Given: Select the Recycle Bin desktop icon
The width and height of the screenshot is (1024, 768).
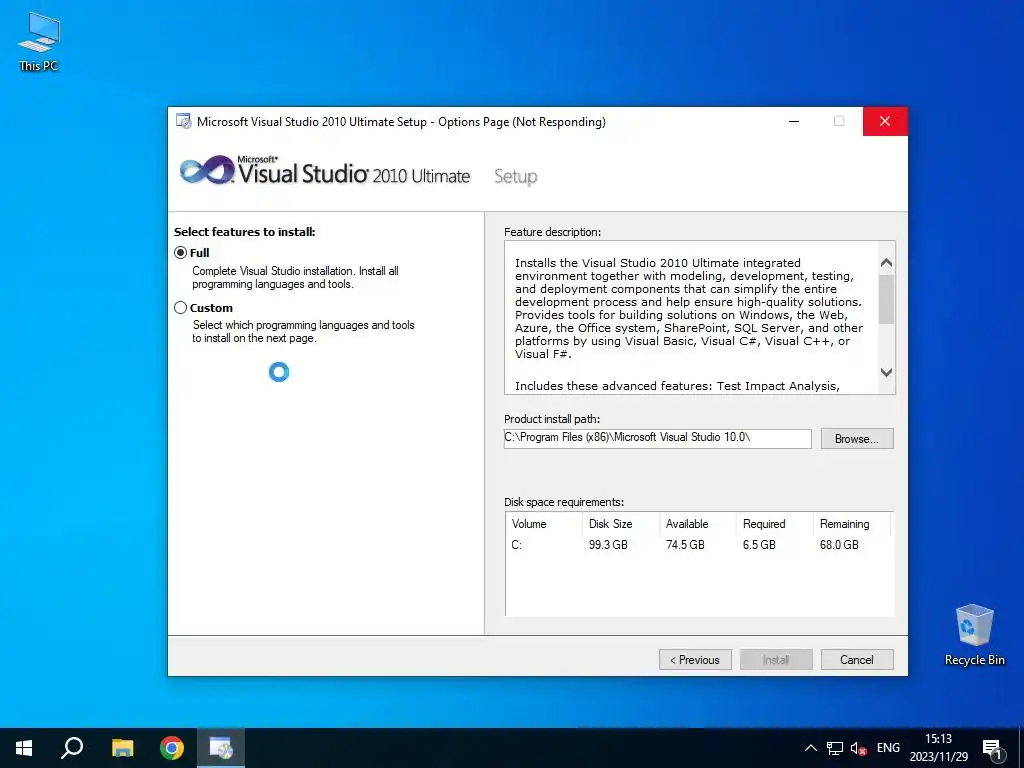Looking at the screenshot, I should (974, 635).
